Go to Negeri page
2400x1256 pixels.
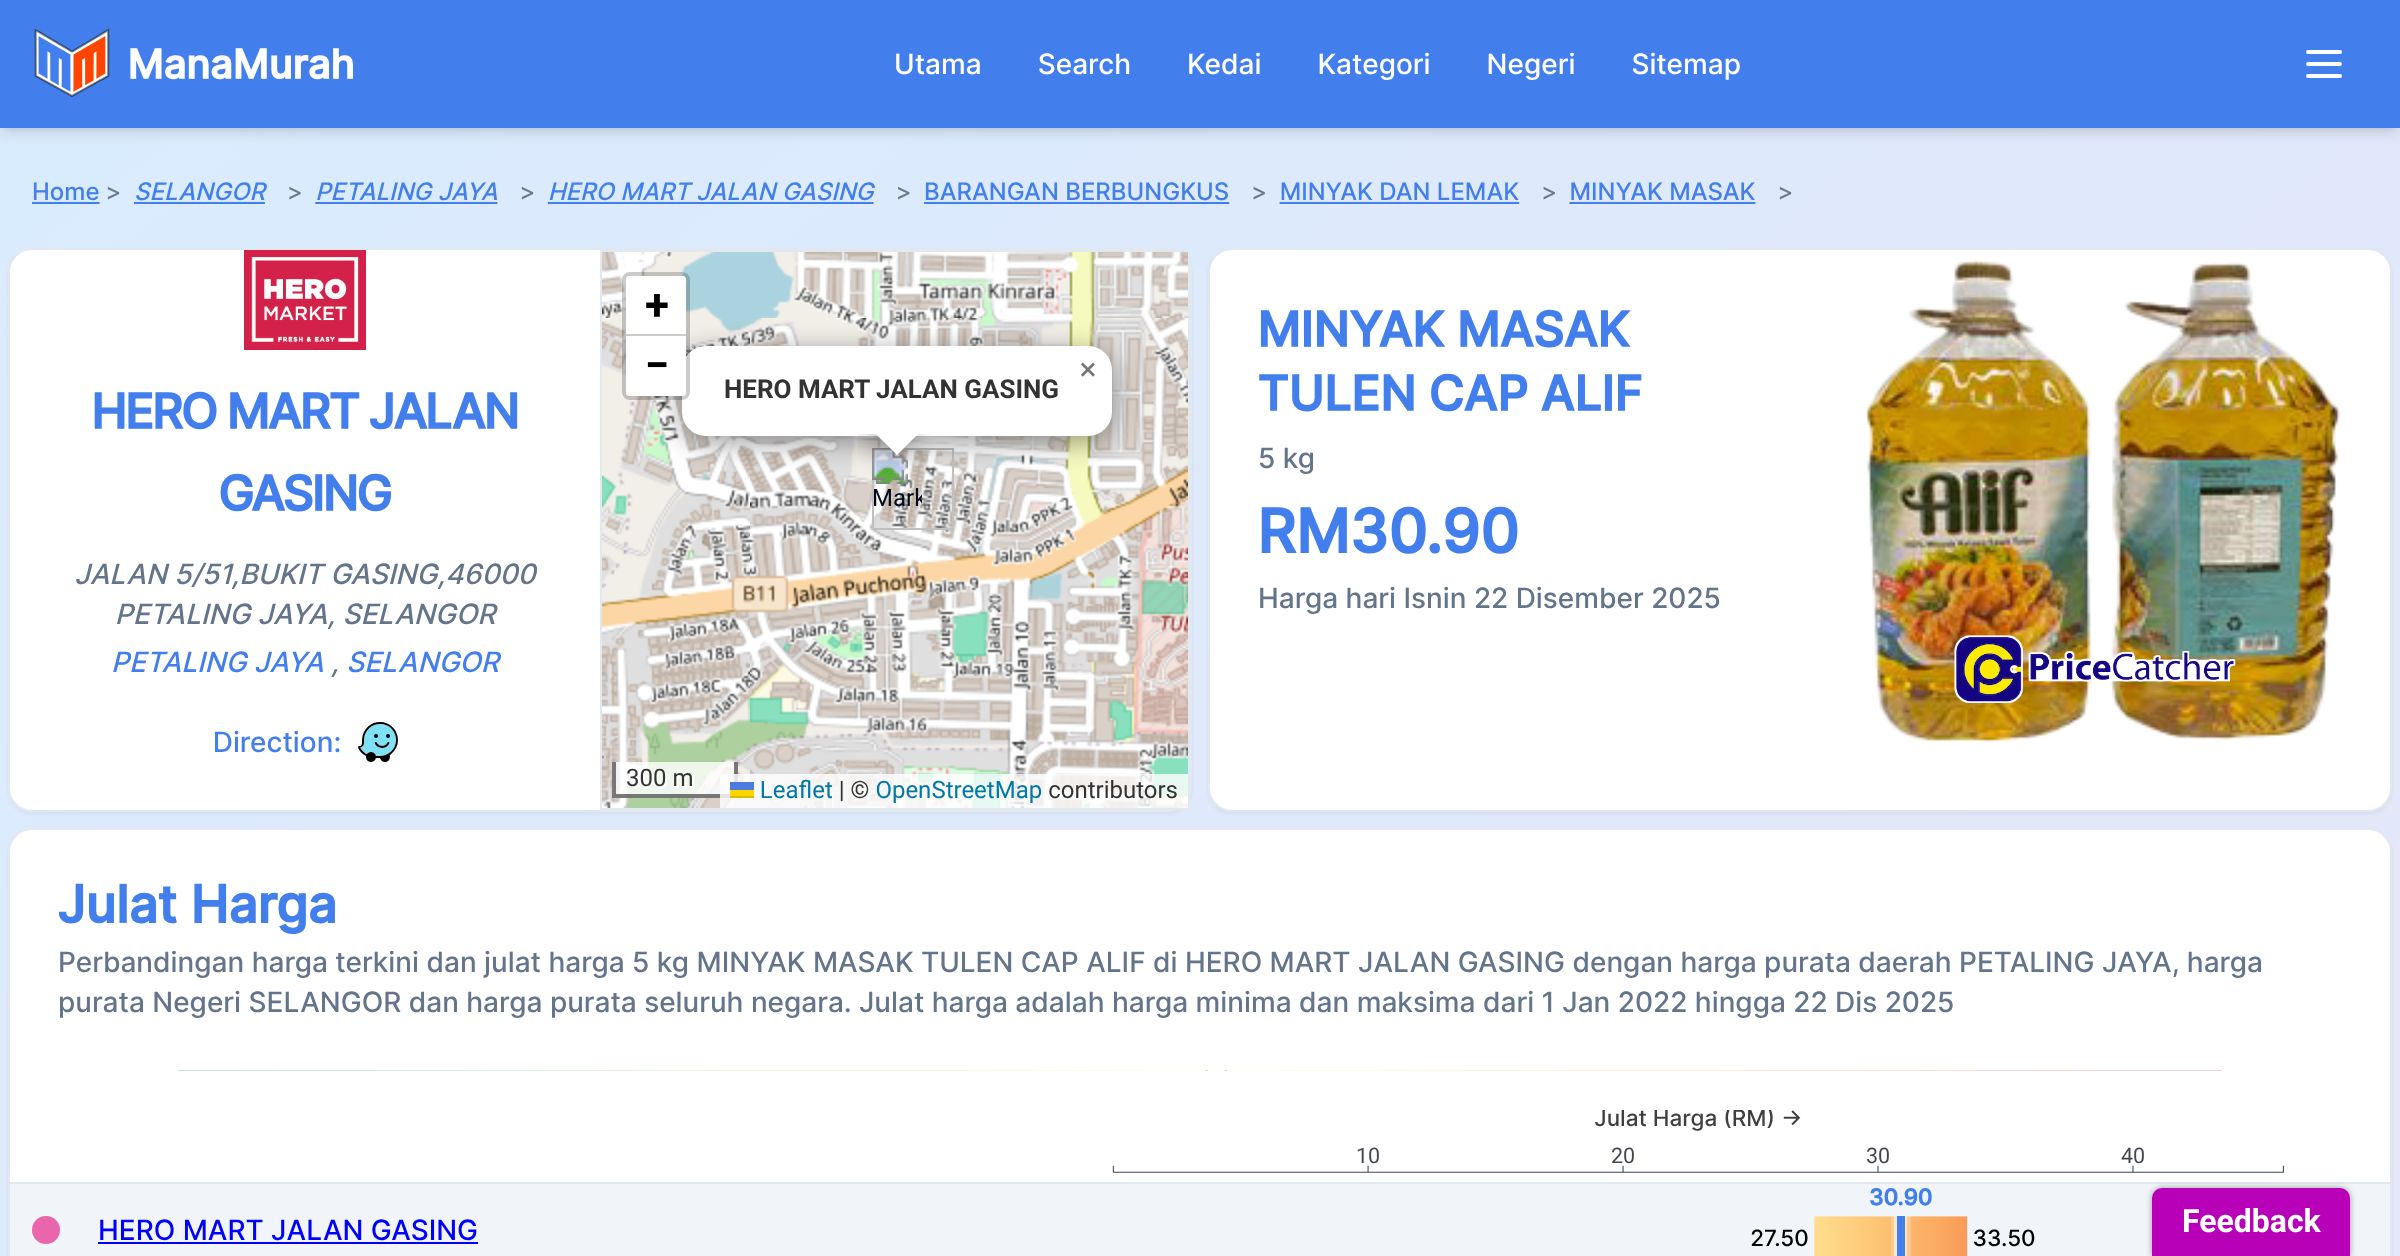(1530, 64)
